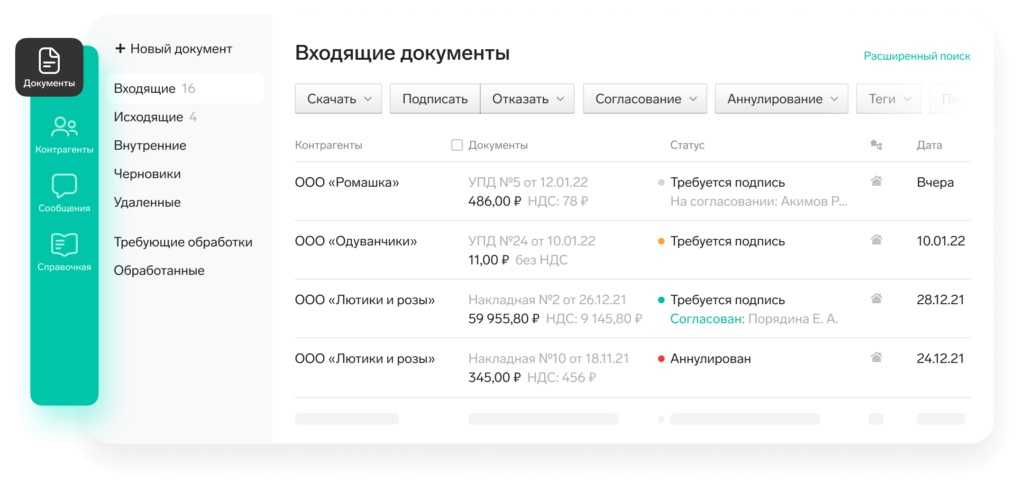The image size is (1024, 489).
Task: Open the Согласование dropdown menu
Action: click(x=645, y=99)
